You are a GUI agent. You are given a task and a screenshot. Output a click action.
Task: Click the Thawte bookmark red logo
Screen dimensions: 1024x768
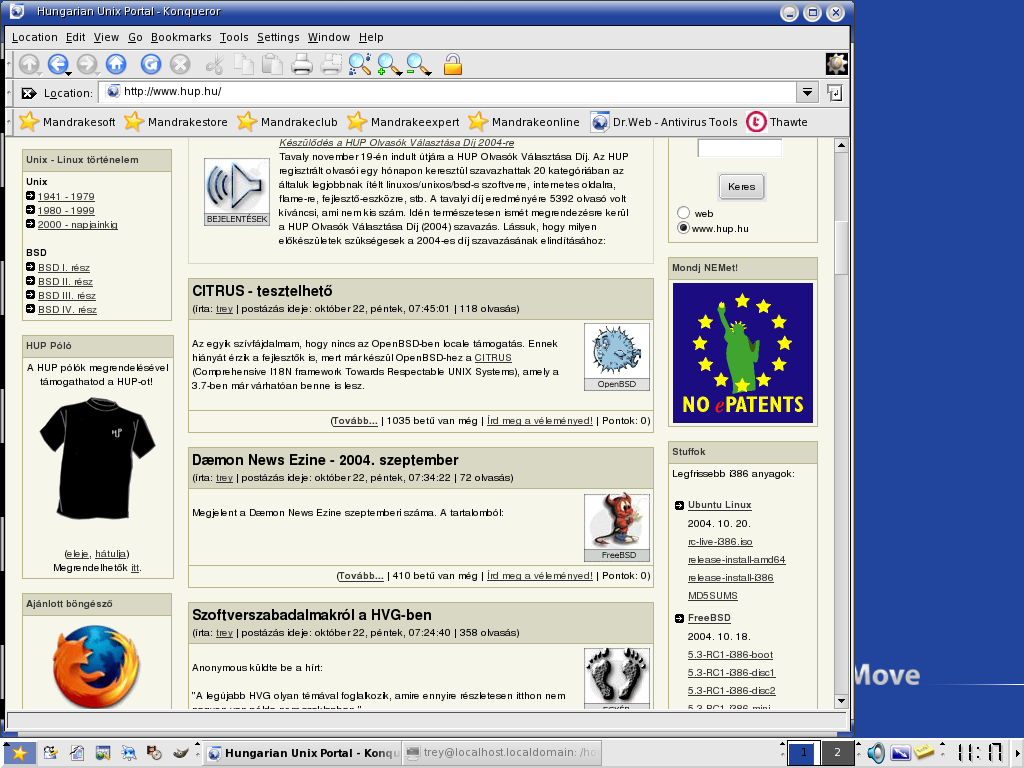coord(756,122)
